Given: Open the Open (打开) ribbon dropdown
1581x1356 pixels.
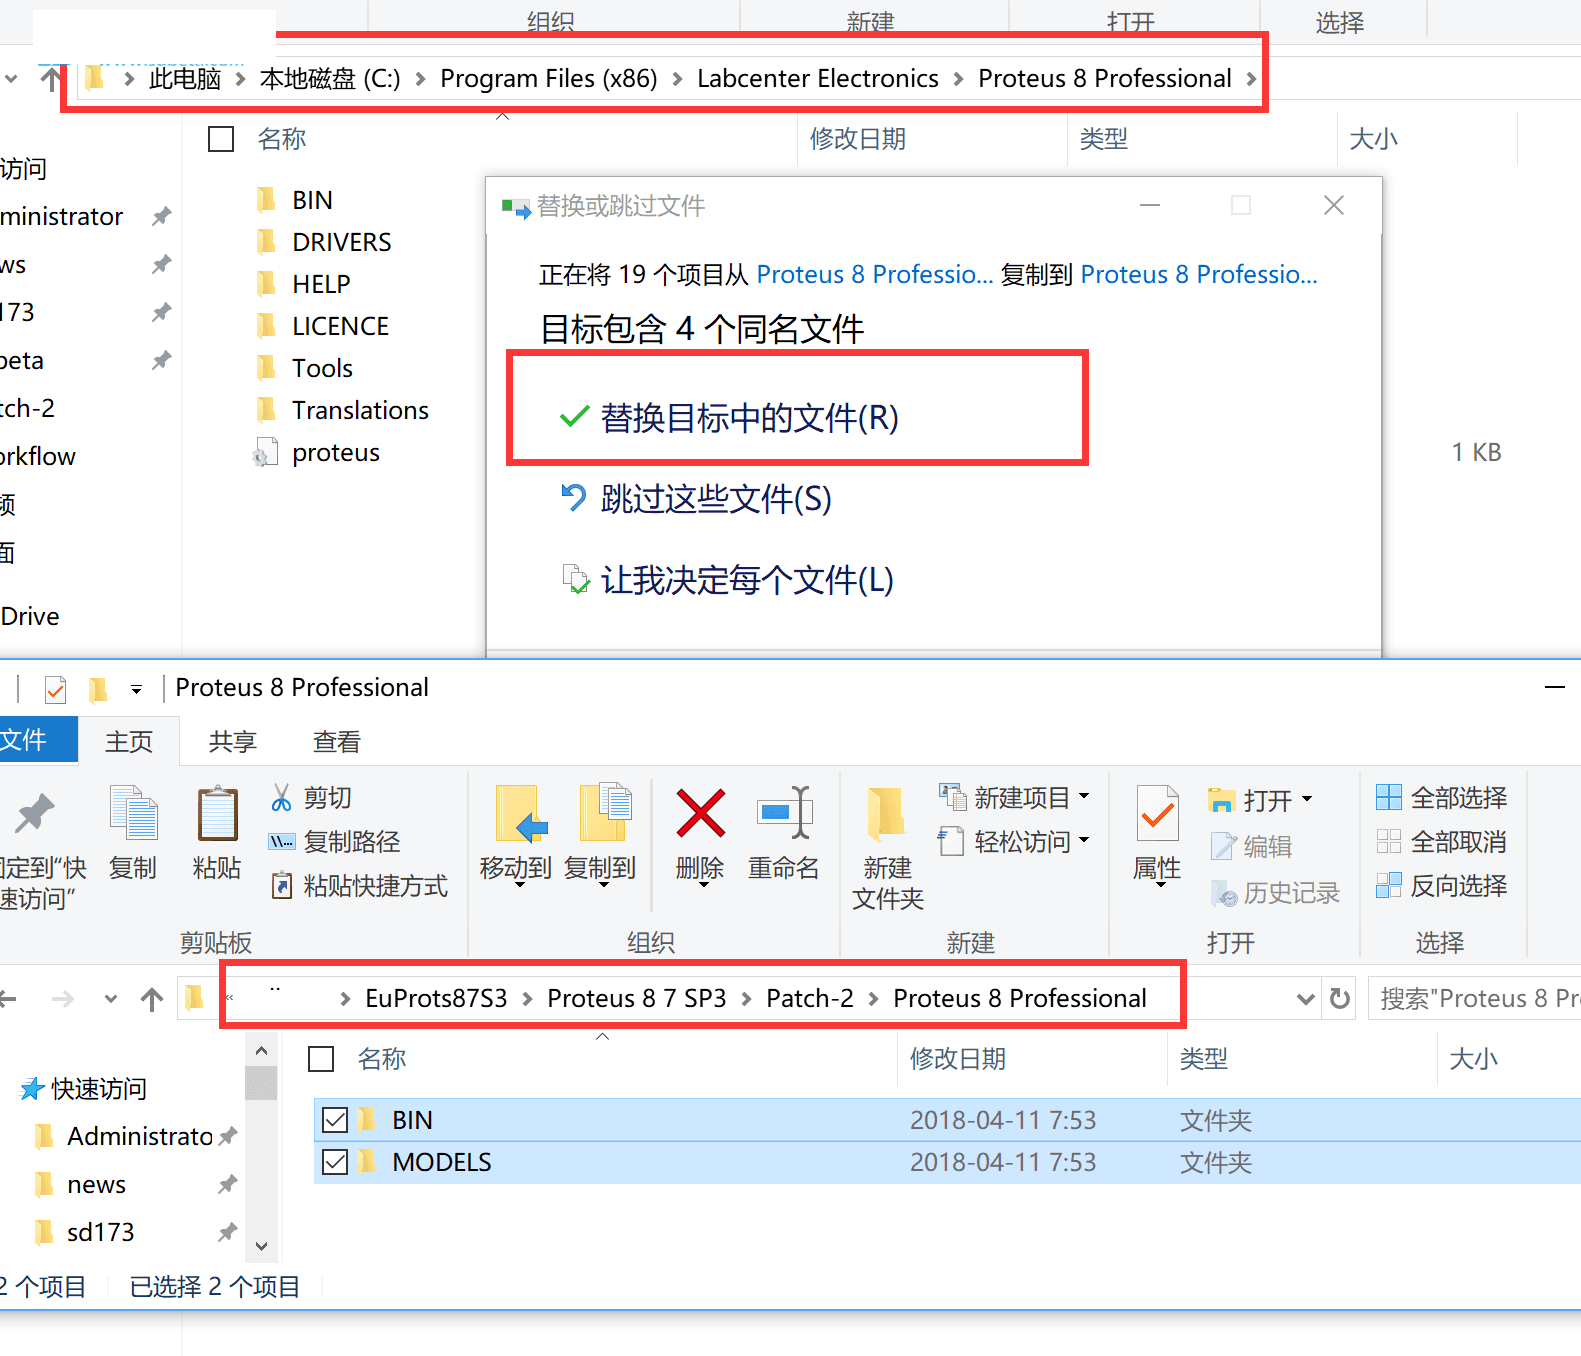Looking at the screenshot, I should tap(1260, 800).
